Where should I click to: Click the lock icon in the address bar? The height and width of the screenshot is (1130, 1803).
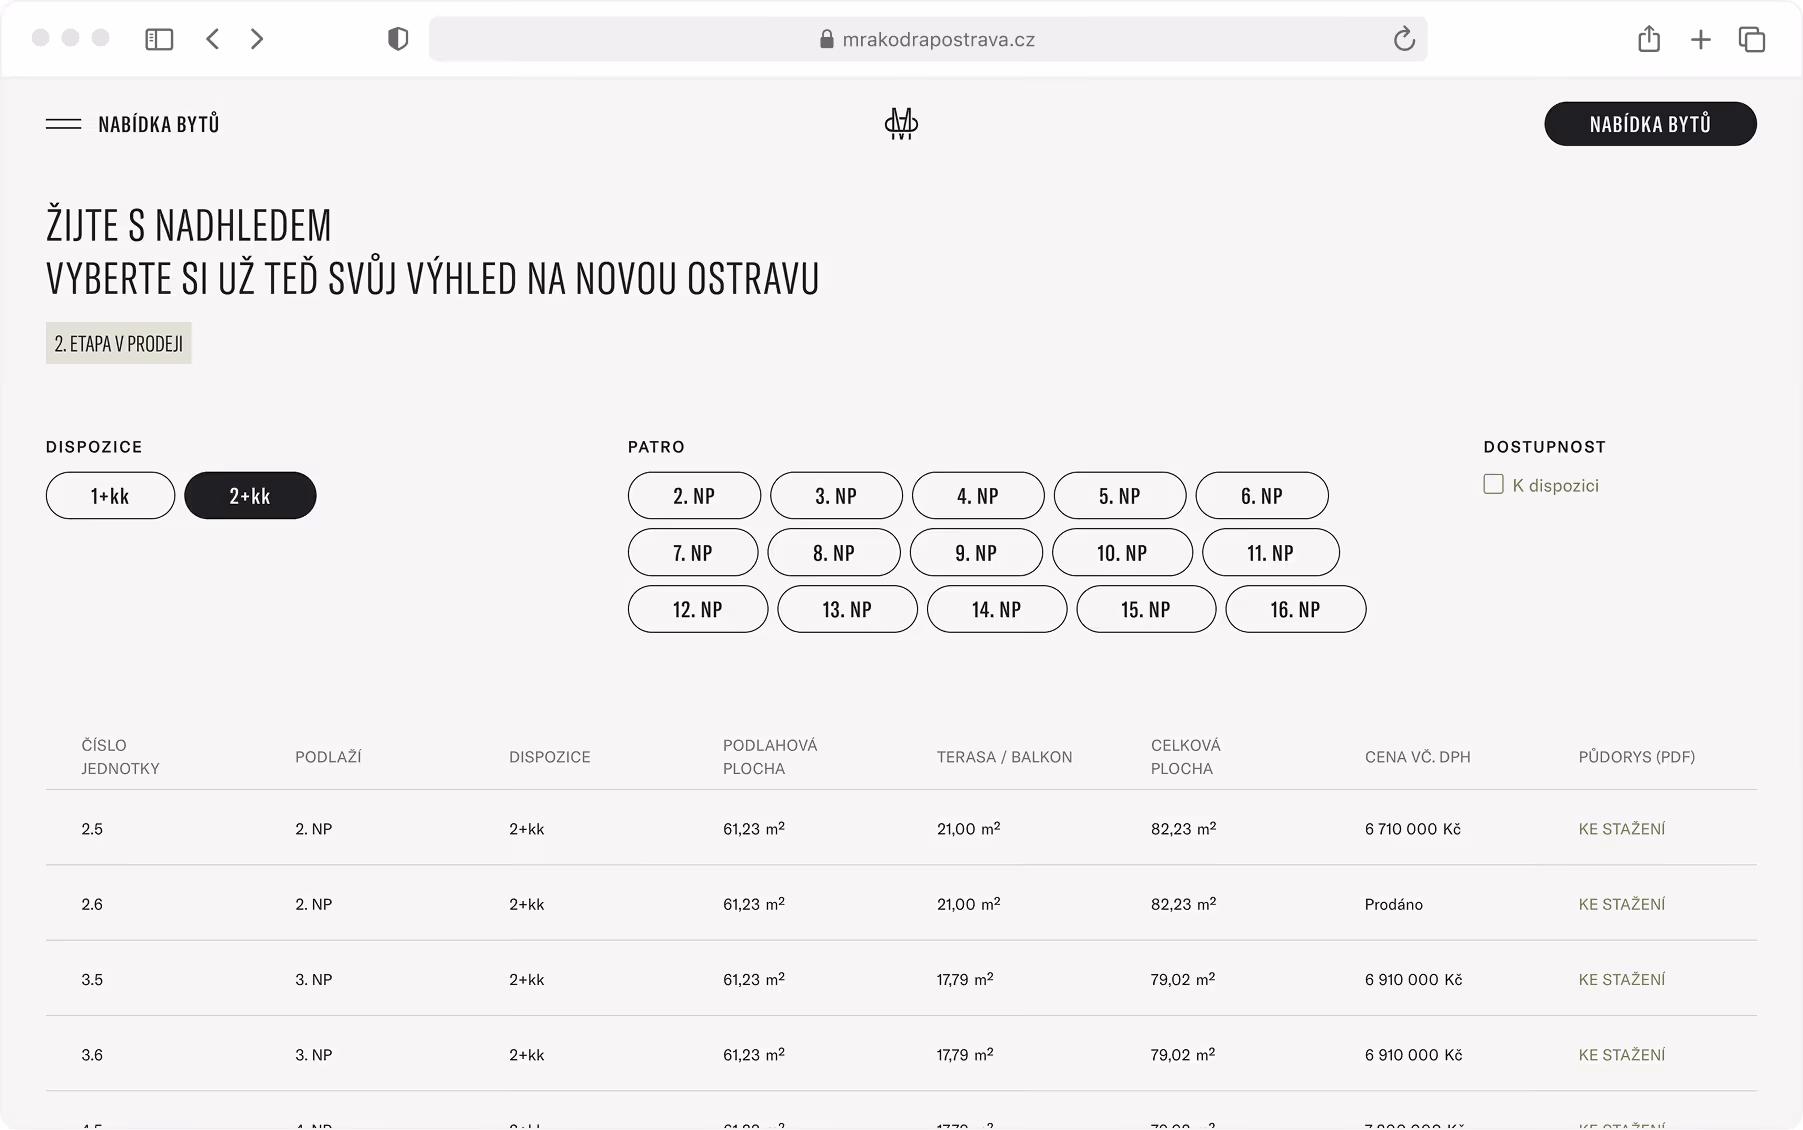tap(827, 39)
